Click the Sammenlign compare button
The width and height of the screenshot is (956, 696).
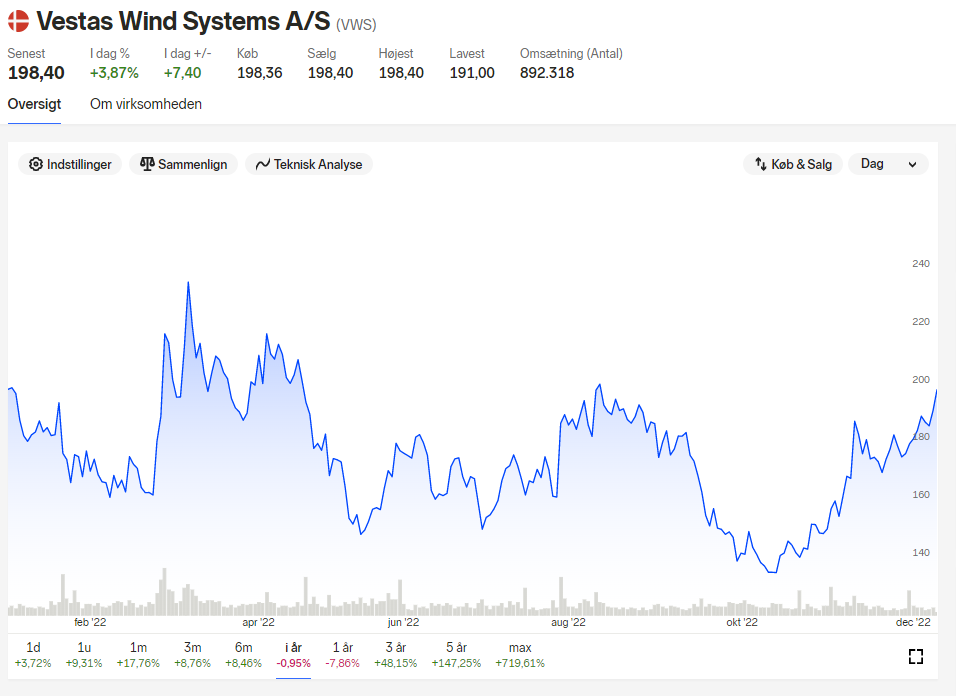click(x=184, y=165)
